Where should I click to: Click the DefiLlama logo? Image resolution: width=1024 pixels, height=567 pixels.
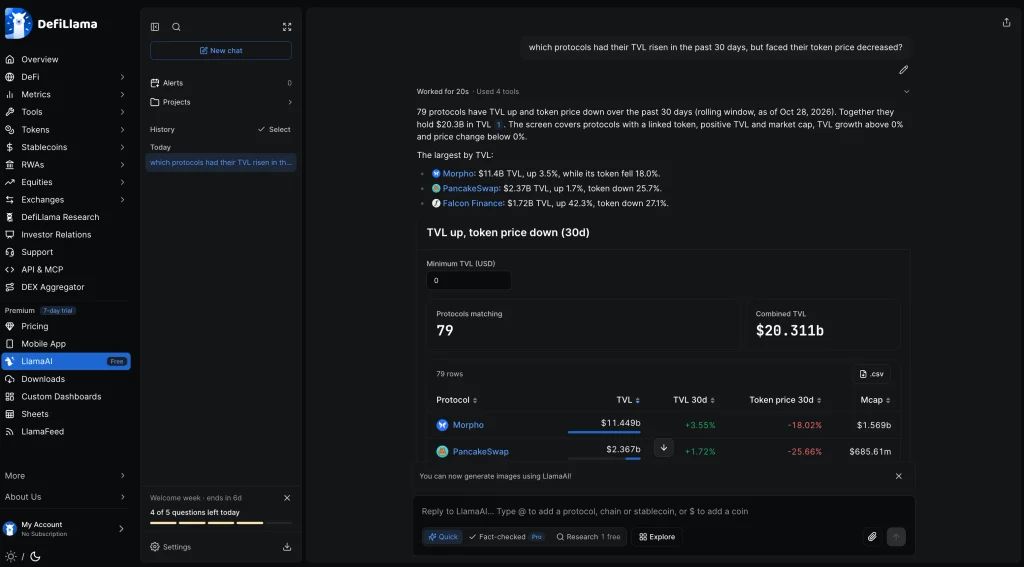coord(51,24)
